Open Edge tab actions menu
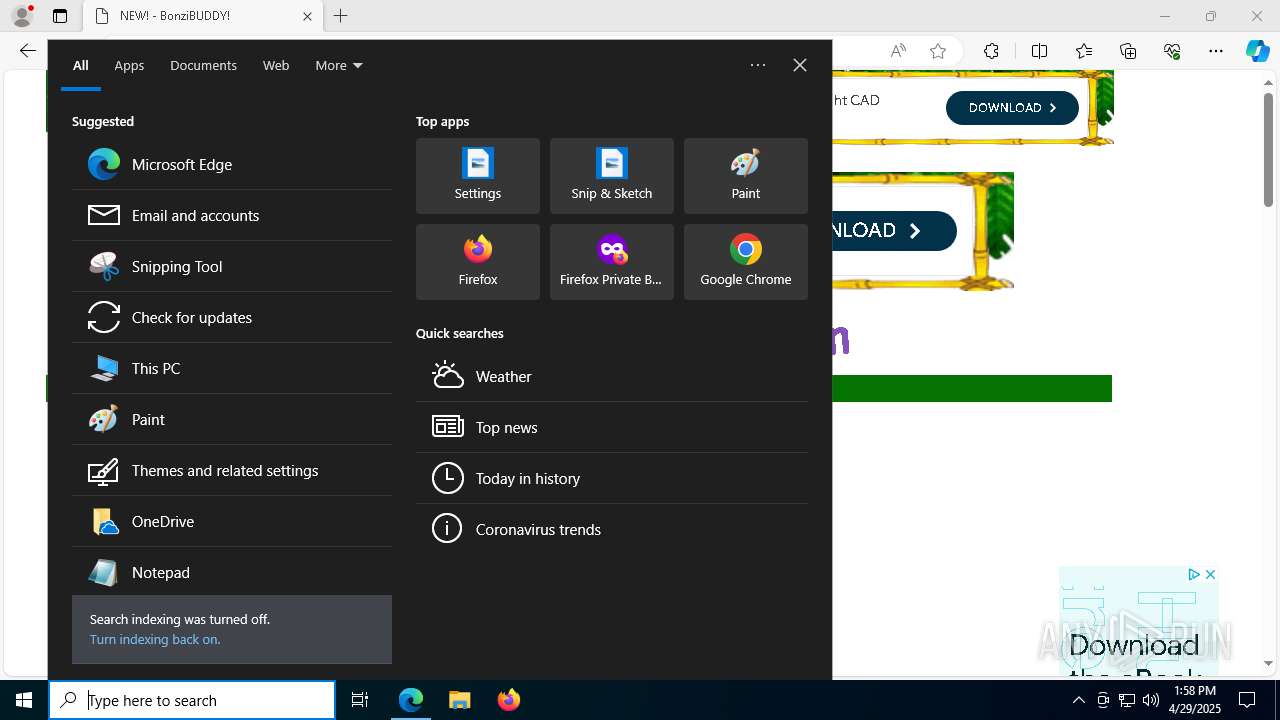 [x=60, y=16]
